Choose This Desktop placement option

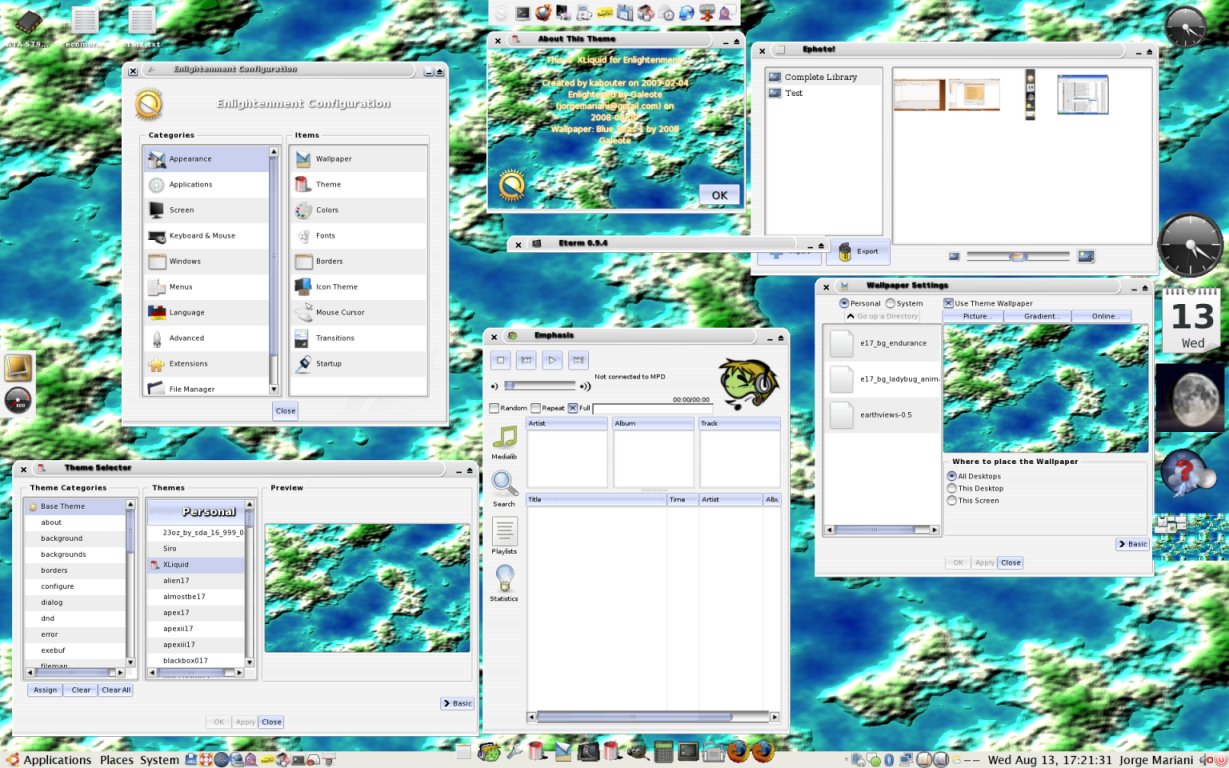click(951, 488)
